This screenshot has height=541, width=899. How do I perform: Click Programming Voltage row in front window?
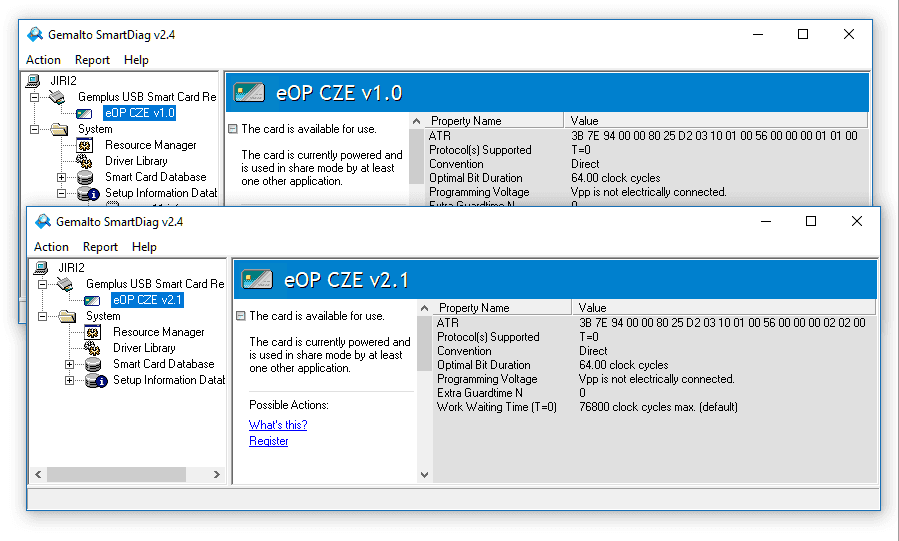pos(654,379)
